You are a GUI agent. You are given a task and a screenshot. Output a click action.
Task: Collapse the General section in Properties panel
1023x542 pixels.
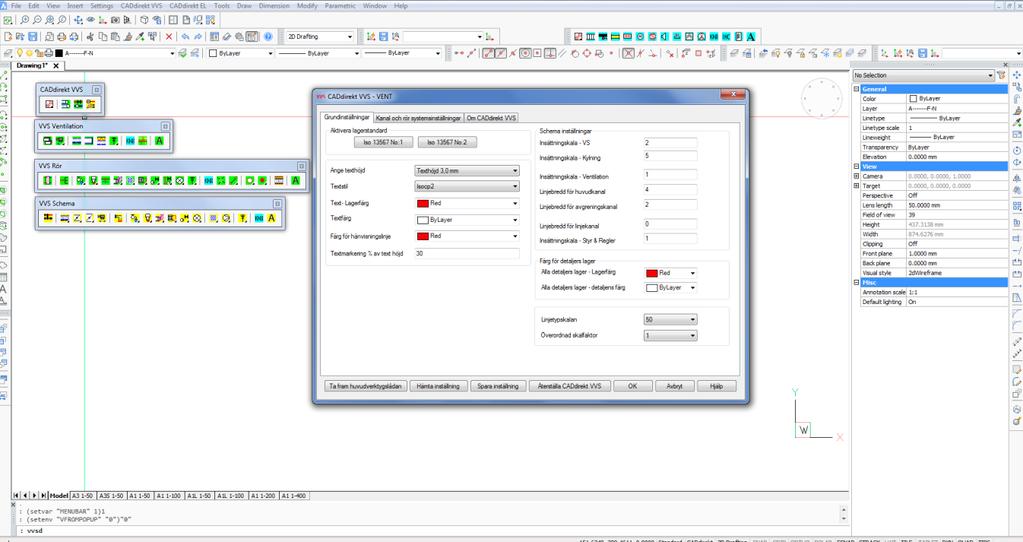[x=857, y=89]
